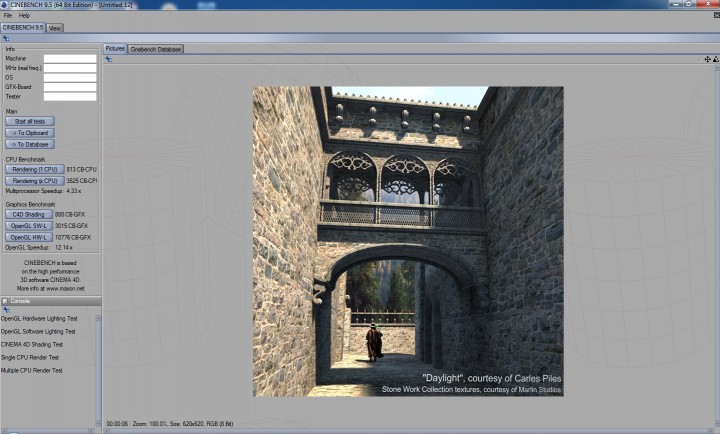Click the 888 CB-GFX result value
The height and width of the screenshot is (434, 720).
pyautogui.click(x=70, y=214)
